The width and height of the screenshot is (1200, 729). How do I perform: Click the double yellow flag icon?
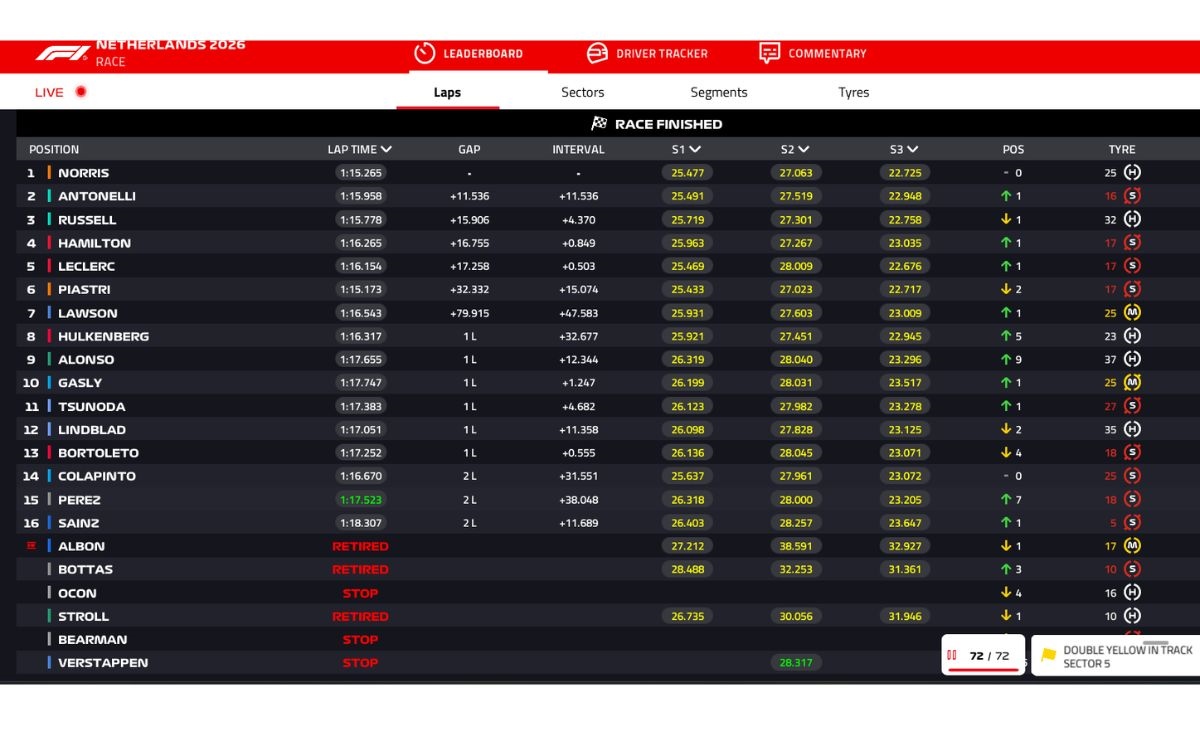[1048, 655]
